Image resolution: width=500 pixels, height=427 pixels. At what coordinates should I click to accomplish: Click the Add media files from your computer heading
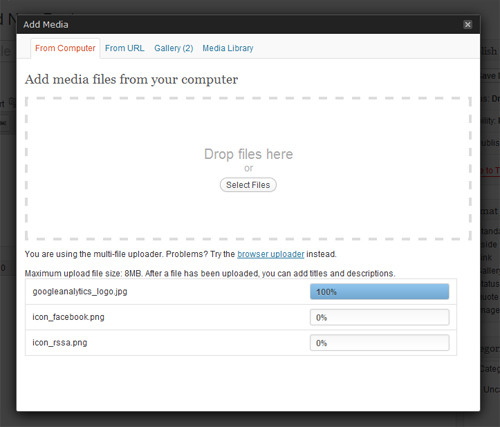coord(131,80)
